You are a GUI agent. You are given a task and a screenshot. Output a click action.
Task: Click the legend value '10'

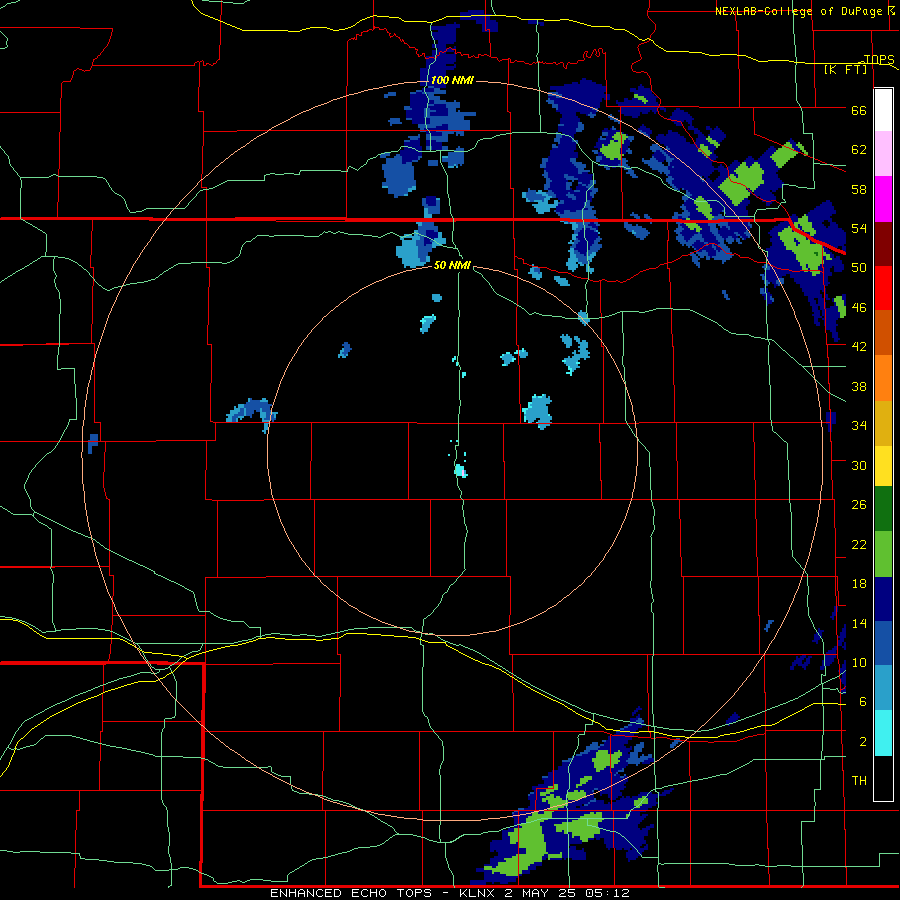tap(859, 662)
